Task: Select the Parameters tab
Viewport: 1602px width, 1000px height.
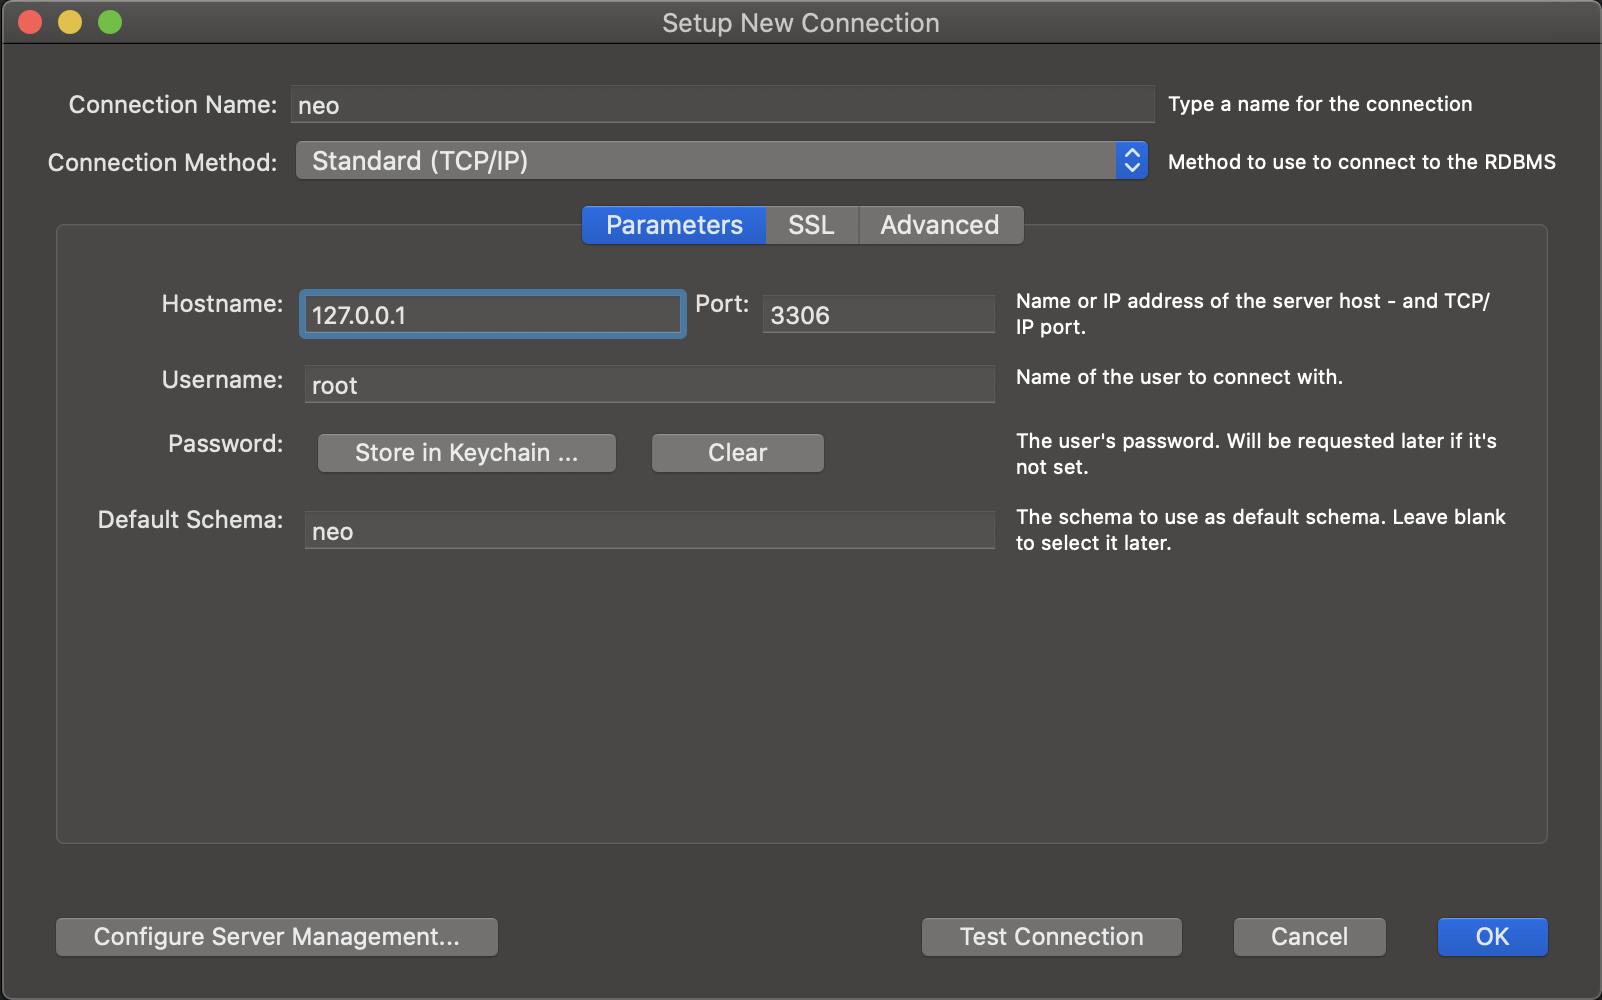Action: point(674,225)
